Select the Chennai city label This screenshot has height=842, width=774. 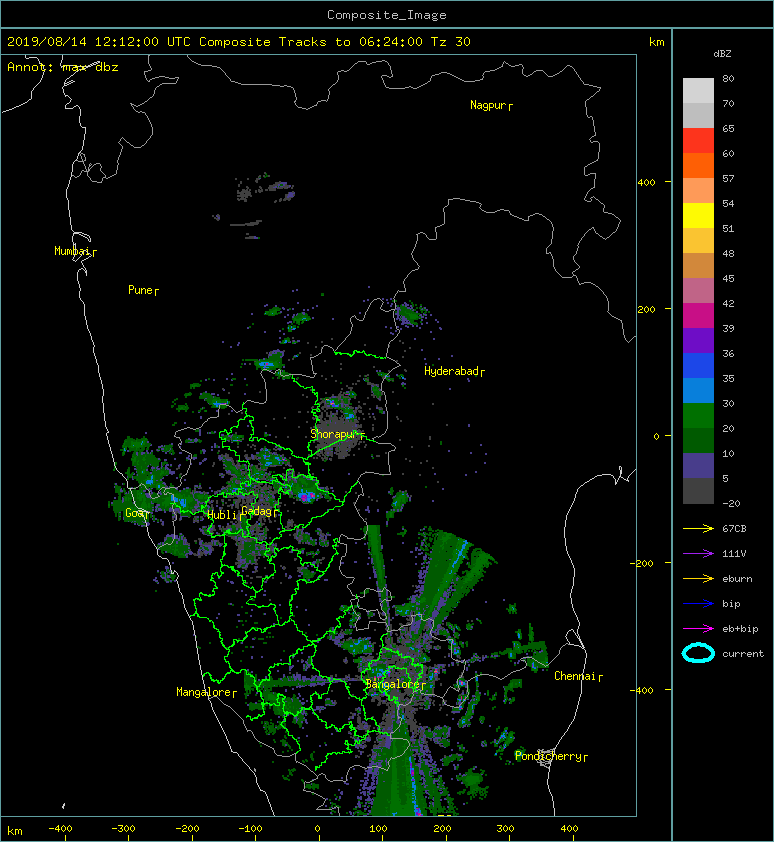[576, 676]
